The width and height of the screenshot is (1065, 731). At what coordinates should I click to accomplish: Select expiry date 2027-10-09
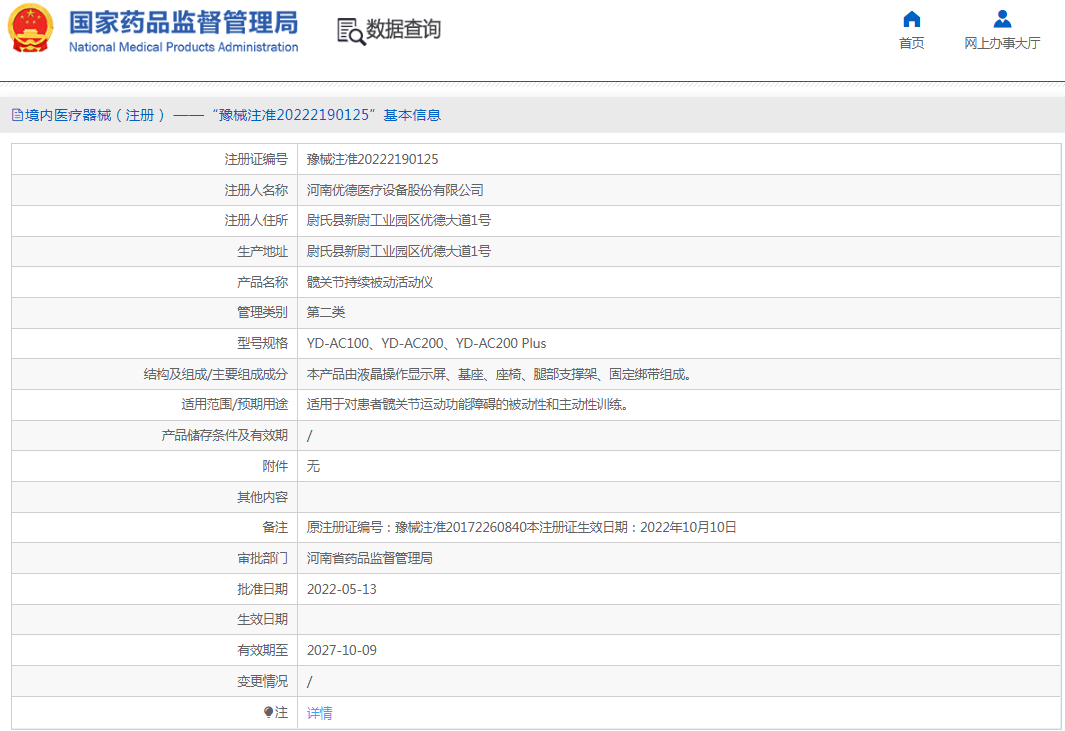342,650
